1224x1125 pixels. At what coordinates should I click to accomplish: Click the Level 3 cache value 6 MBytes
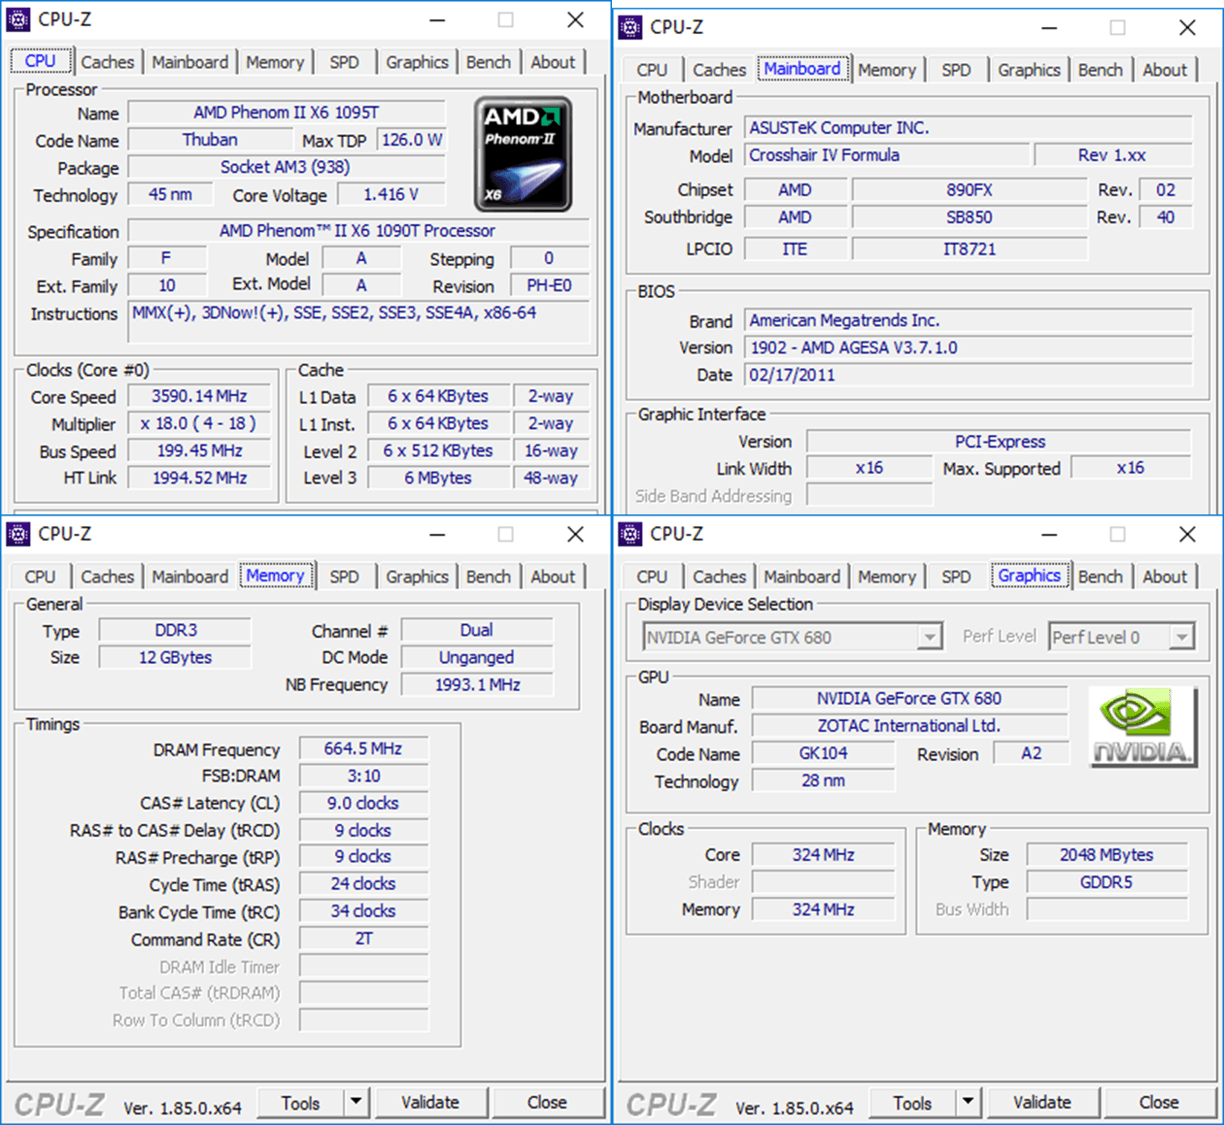coord(438,478)
